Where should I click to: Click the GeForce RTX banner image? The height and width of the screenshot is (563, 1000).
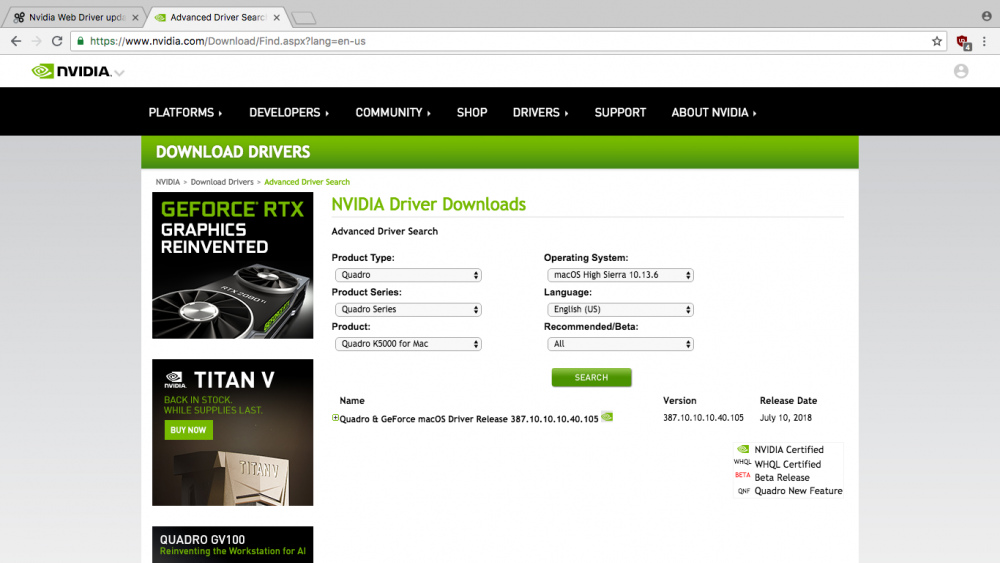233,265
